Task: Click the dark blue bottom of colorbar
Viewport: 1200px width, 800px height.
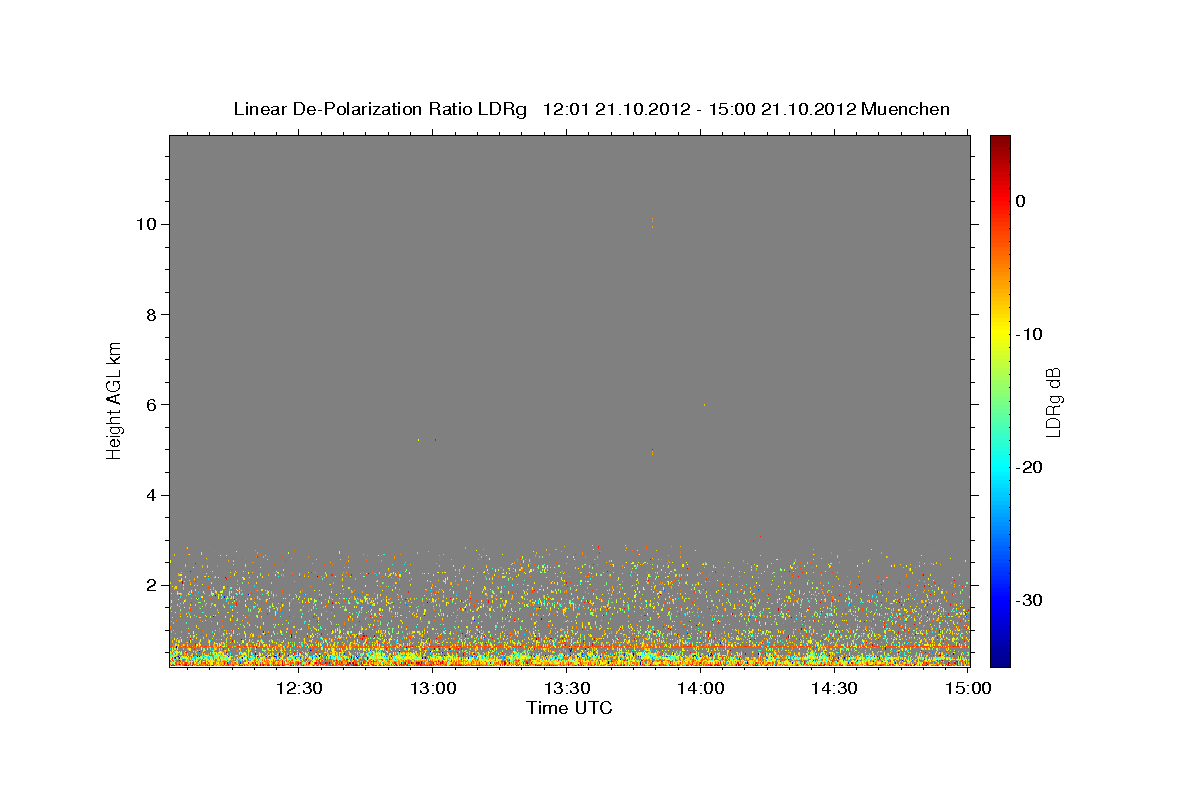Action: click(1000, 658)
